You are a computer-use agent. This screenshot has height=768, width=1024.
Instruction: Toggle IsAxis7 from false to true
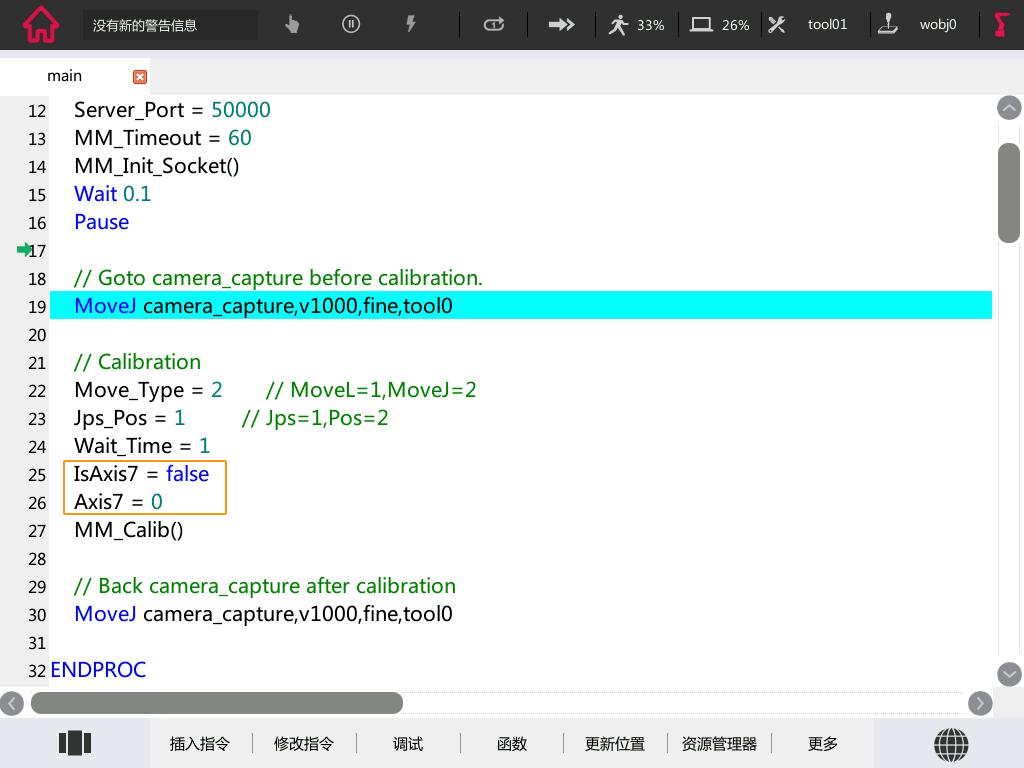click(x=187, y=473)
